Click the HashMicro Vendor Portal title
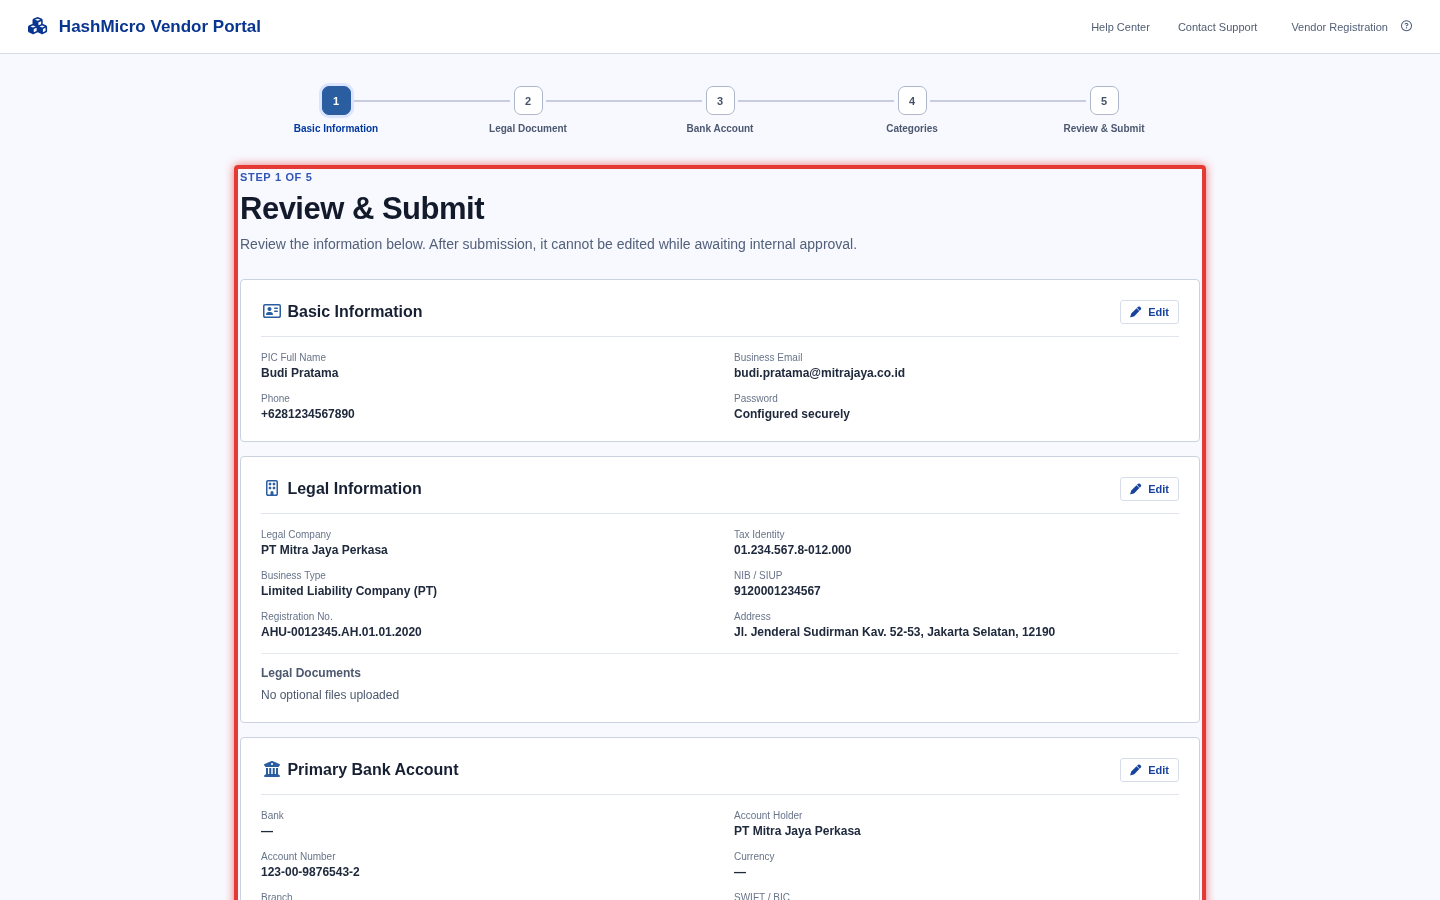 point(160,26)
